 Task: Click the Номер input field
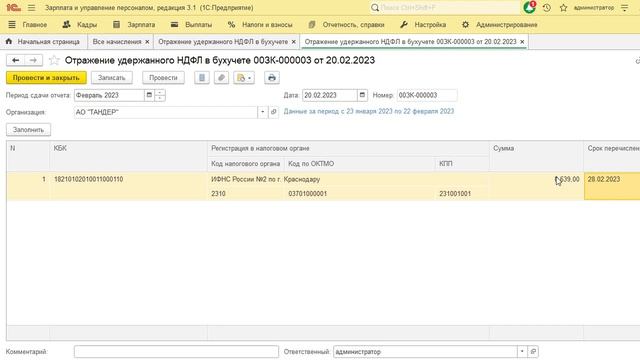click(x=427, y=95)
